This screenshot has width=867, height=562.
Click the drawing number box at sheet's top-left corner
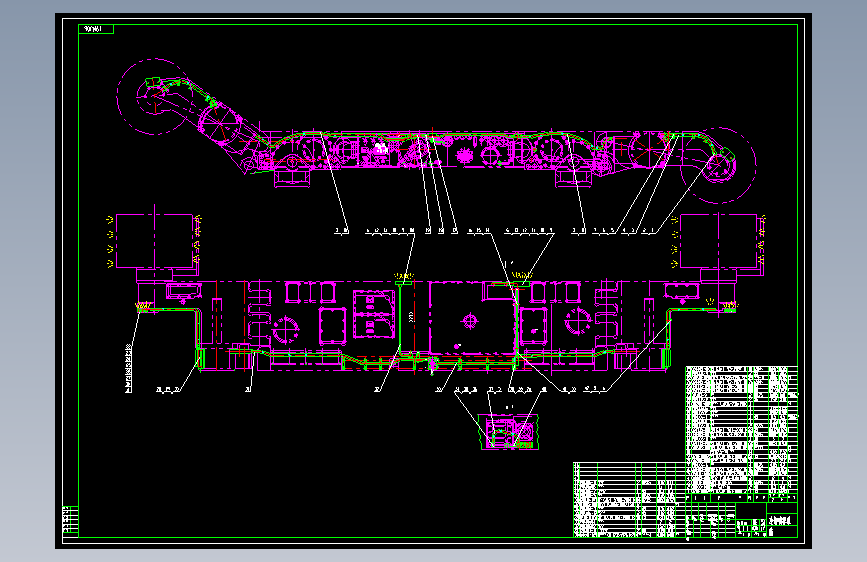(96, 29)
